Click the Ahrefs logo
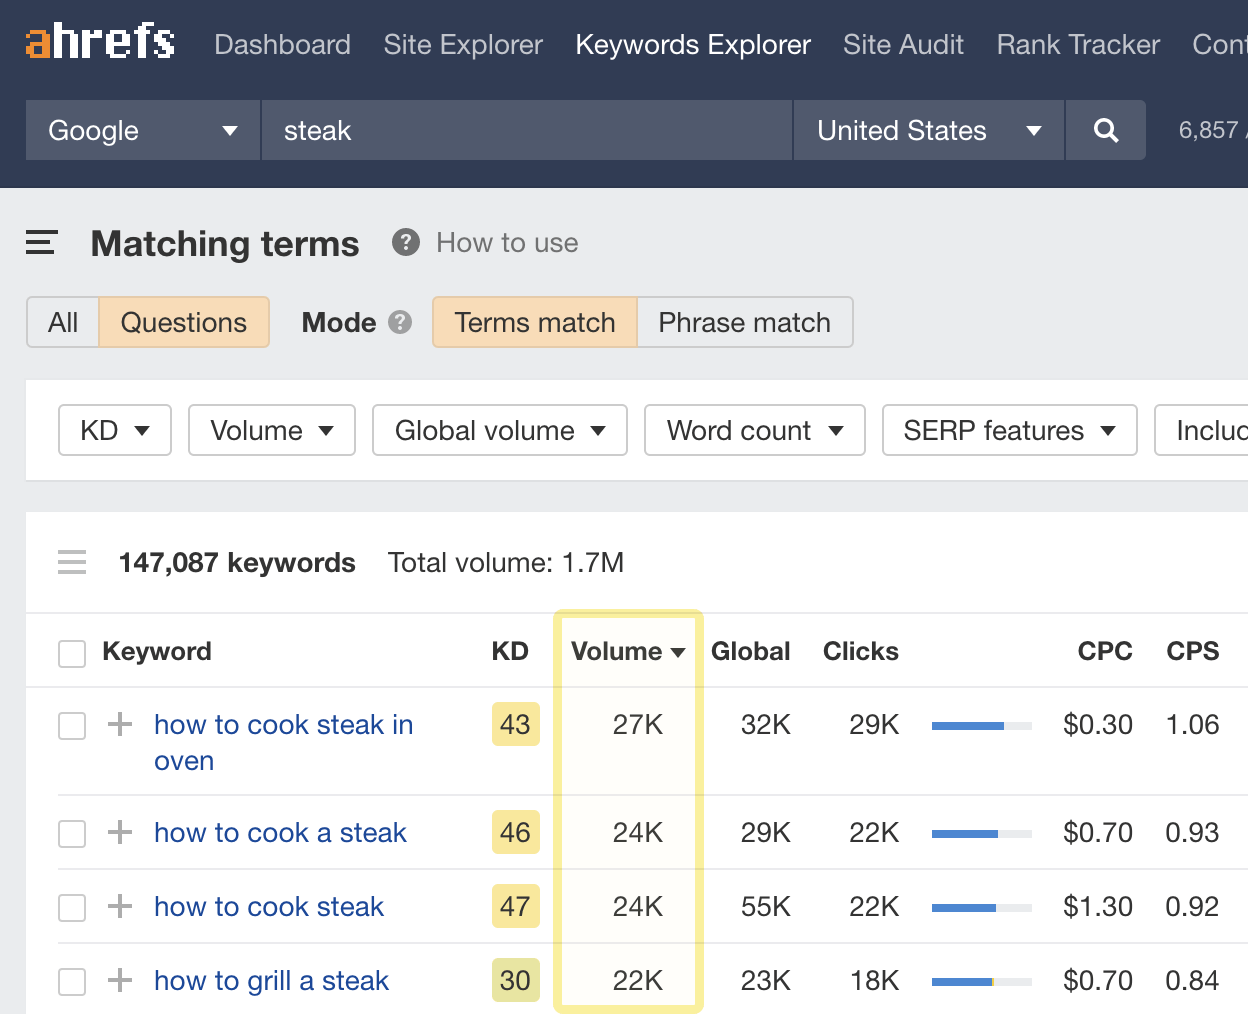The width and height of the screenshot is (1248, 1014). point(100,42)
